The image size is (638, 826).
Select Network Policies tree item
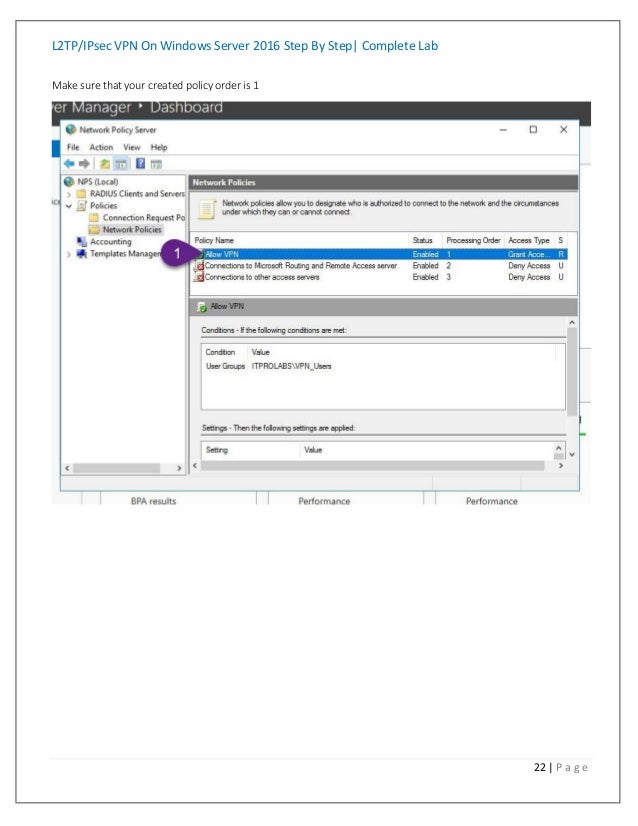click(x=132, y=230)
